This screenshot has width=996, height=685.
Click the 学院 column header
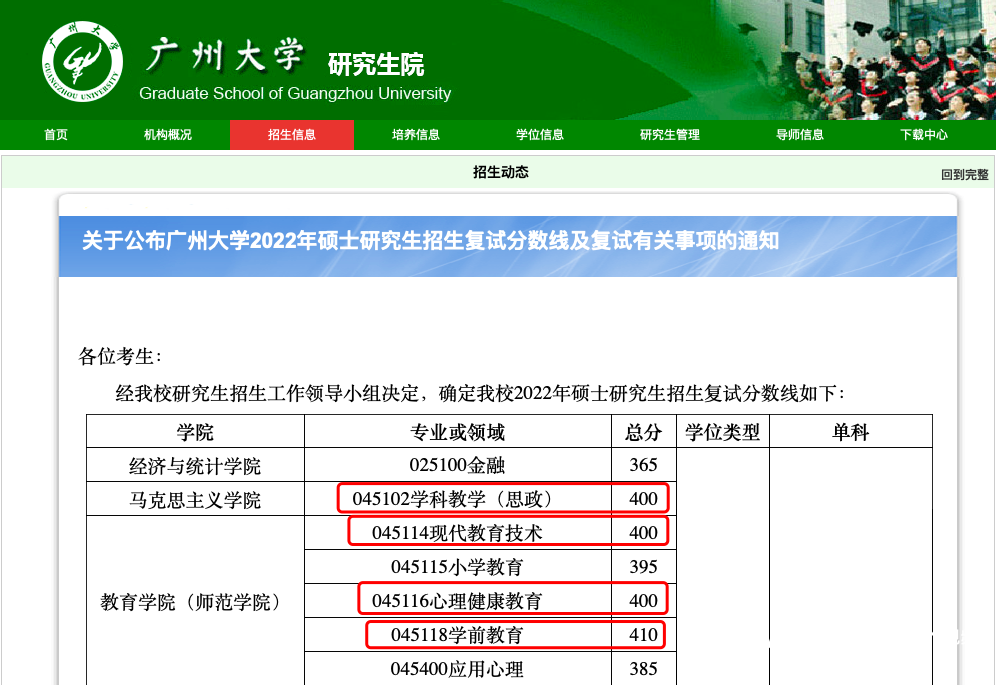click(195, 432)
